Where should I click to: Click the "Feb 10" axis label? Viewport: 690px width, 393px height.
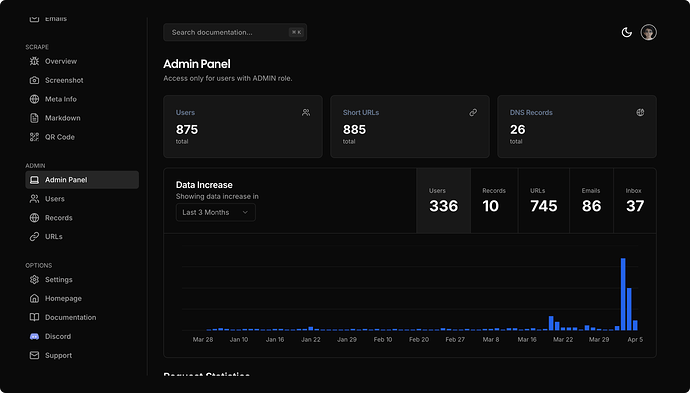383,339
